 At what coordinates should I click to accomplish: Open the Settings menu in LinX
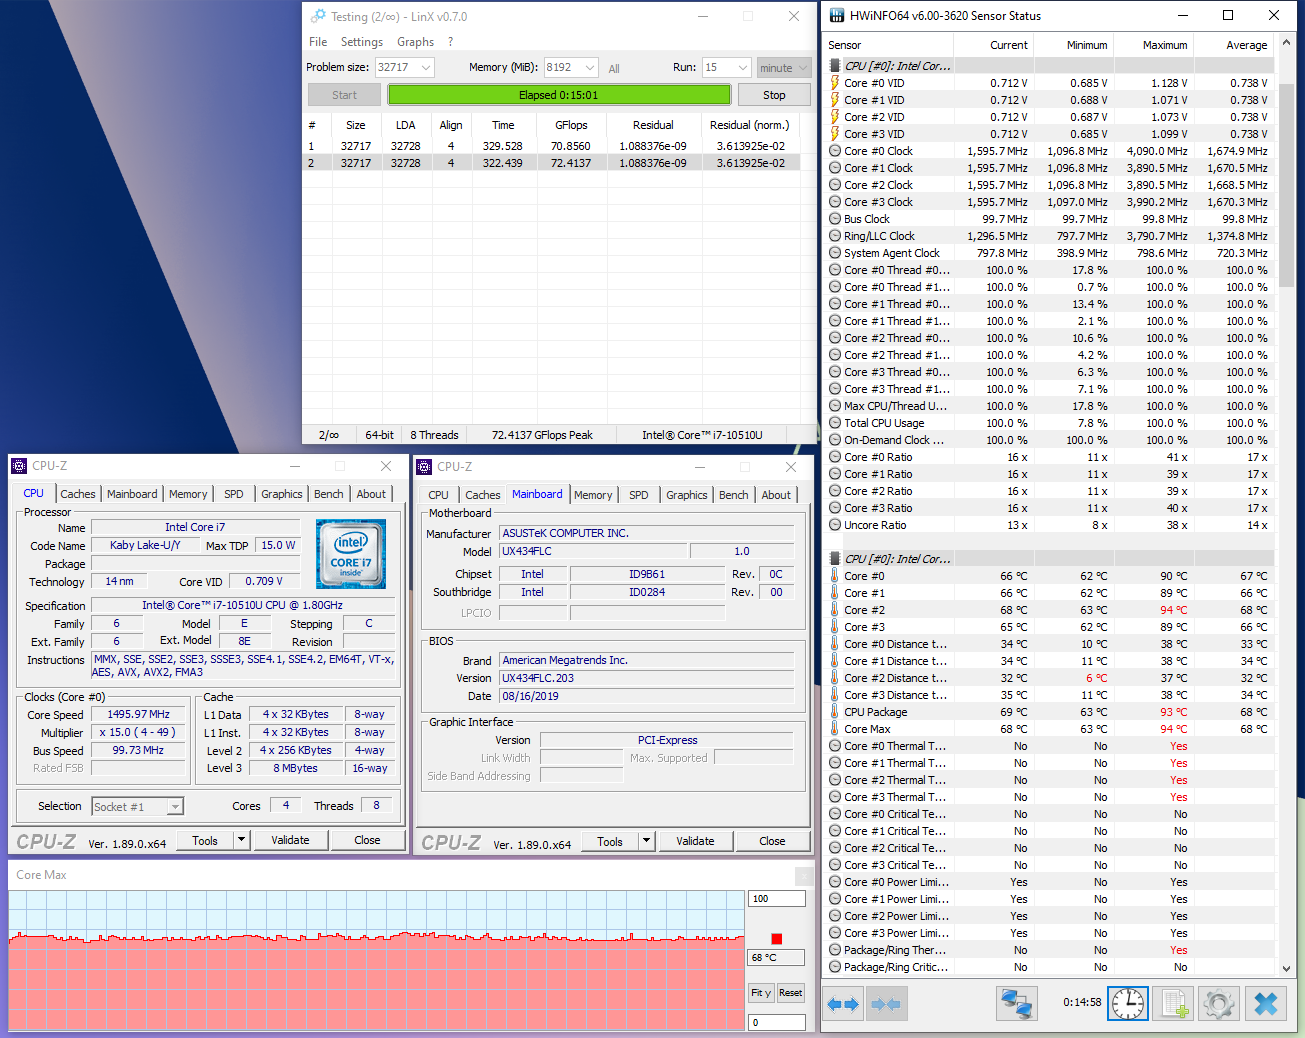click(362, 42)
